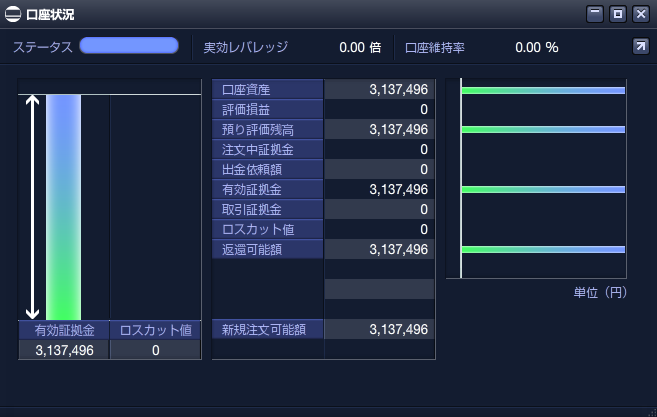Viewport: 657px width, 417px height.
Task: Minimize the 口座状況 window
Action: [595, 13]
